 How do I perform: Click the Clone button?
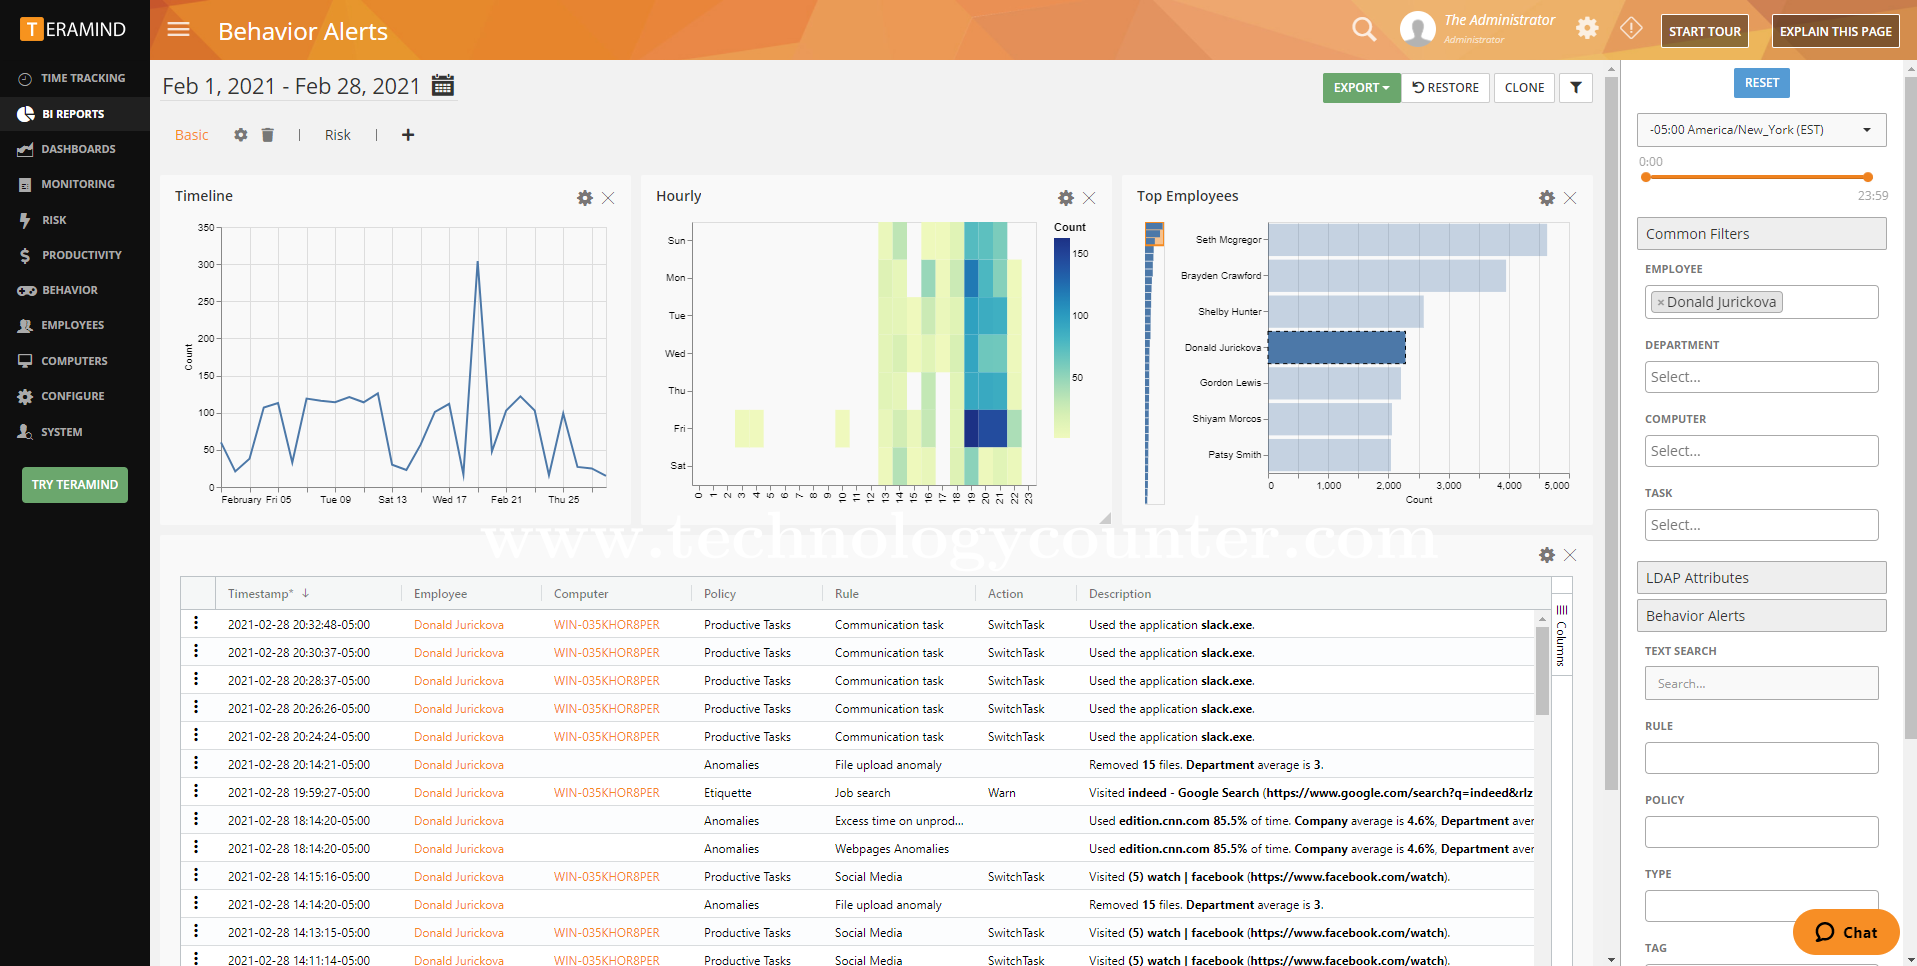click(x=1524, y=88)
